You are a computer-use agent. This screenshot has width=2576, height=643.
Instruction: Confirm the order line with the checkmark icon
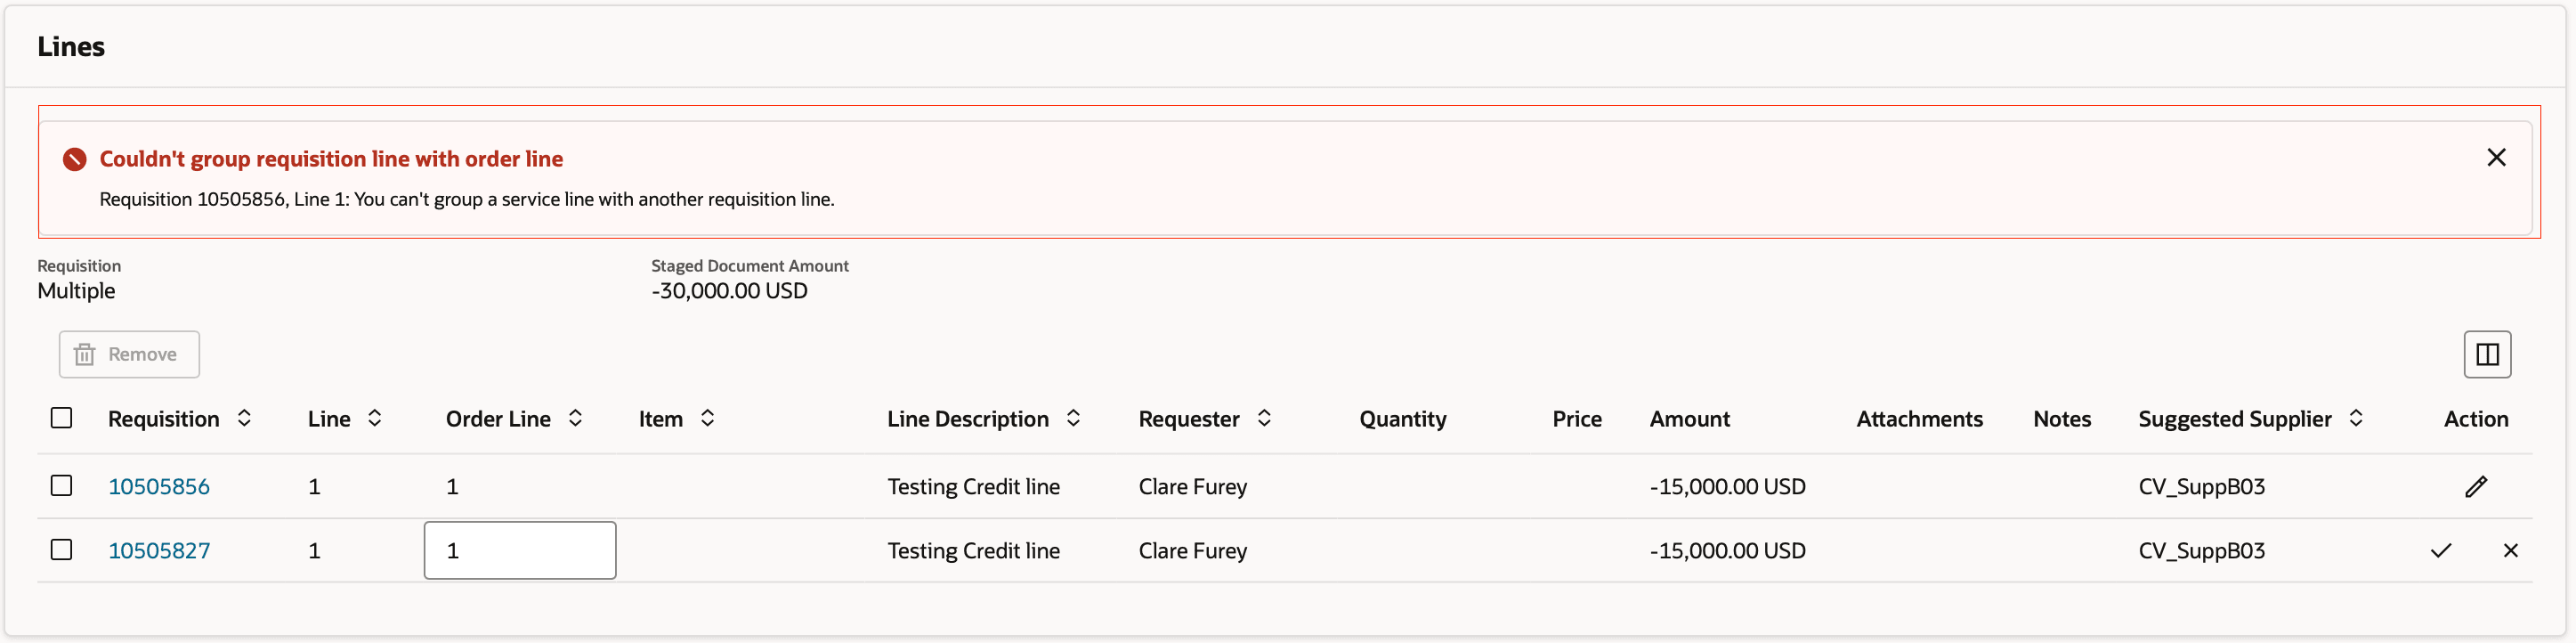click(2442, 550)
